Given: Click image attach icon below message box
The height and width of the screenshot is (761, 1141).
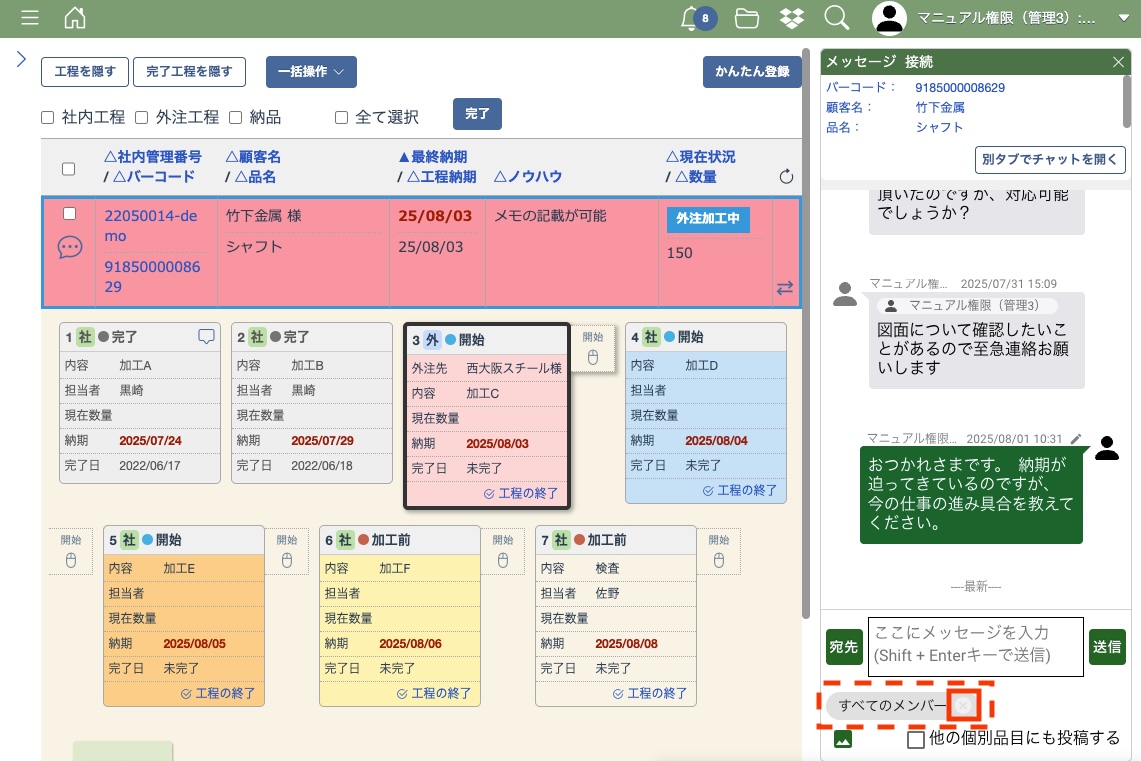Looking at the screenshot, I should (842, 740).
